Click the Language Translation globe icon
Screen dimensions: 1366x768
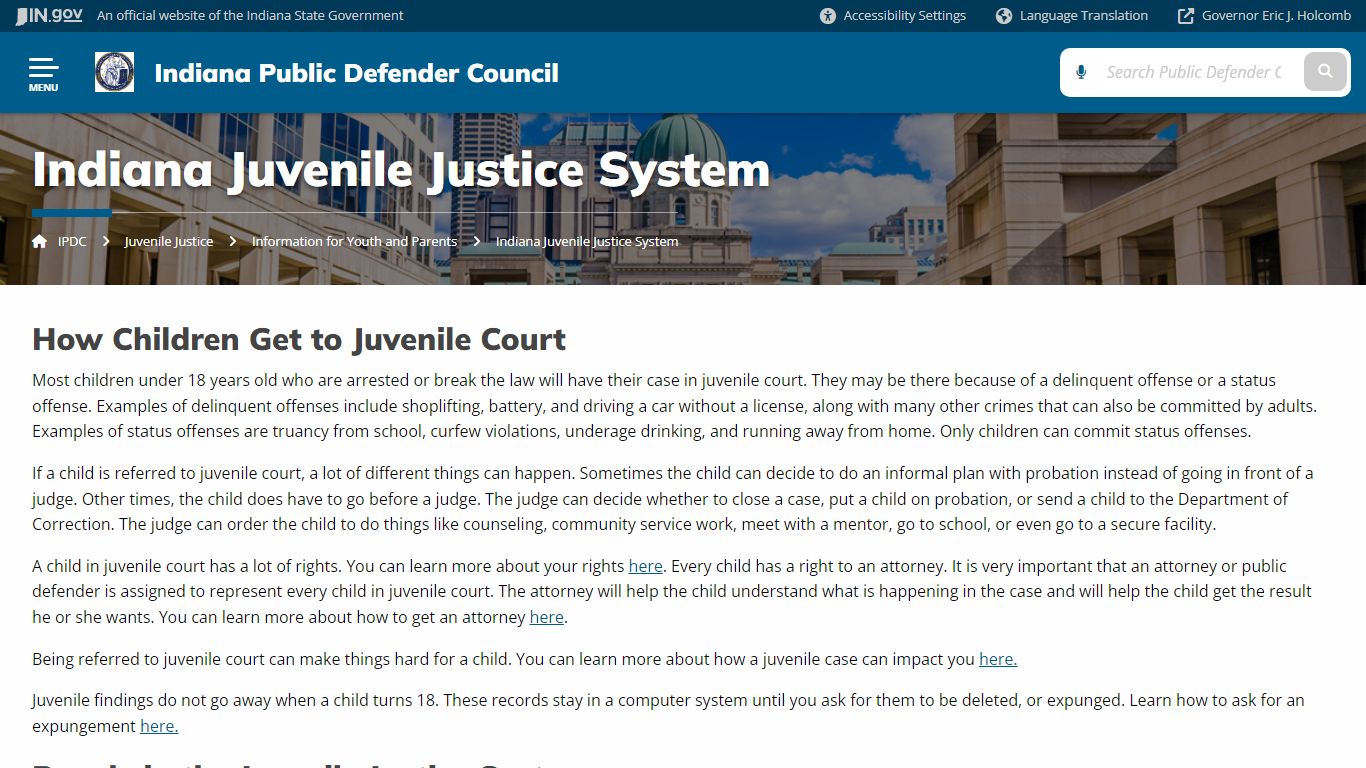tap(1004, 16)
